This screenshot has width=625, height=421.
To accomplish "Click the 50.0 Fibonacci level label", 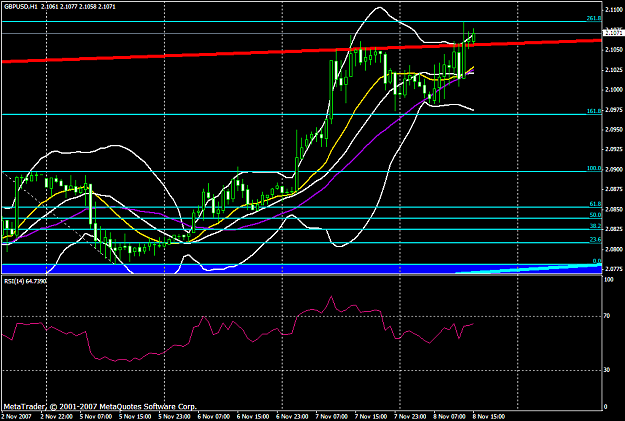I will click(x=595, y=215).
